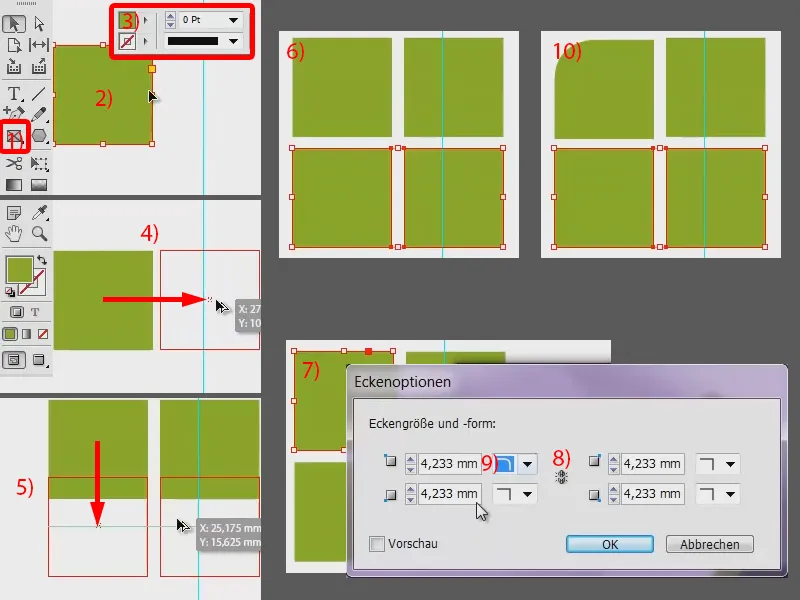The width and height of the screenshot is (800, 600).
Task: Click top-right corner size stepper
Action: pyautogui.click(x=614, y=464)
